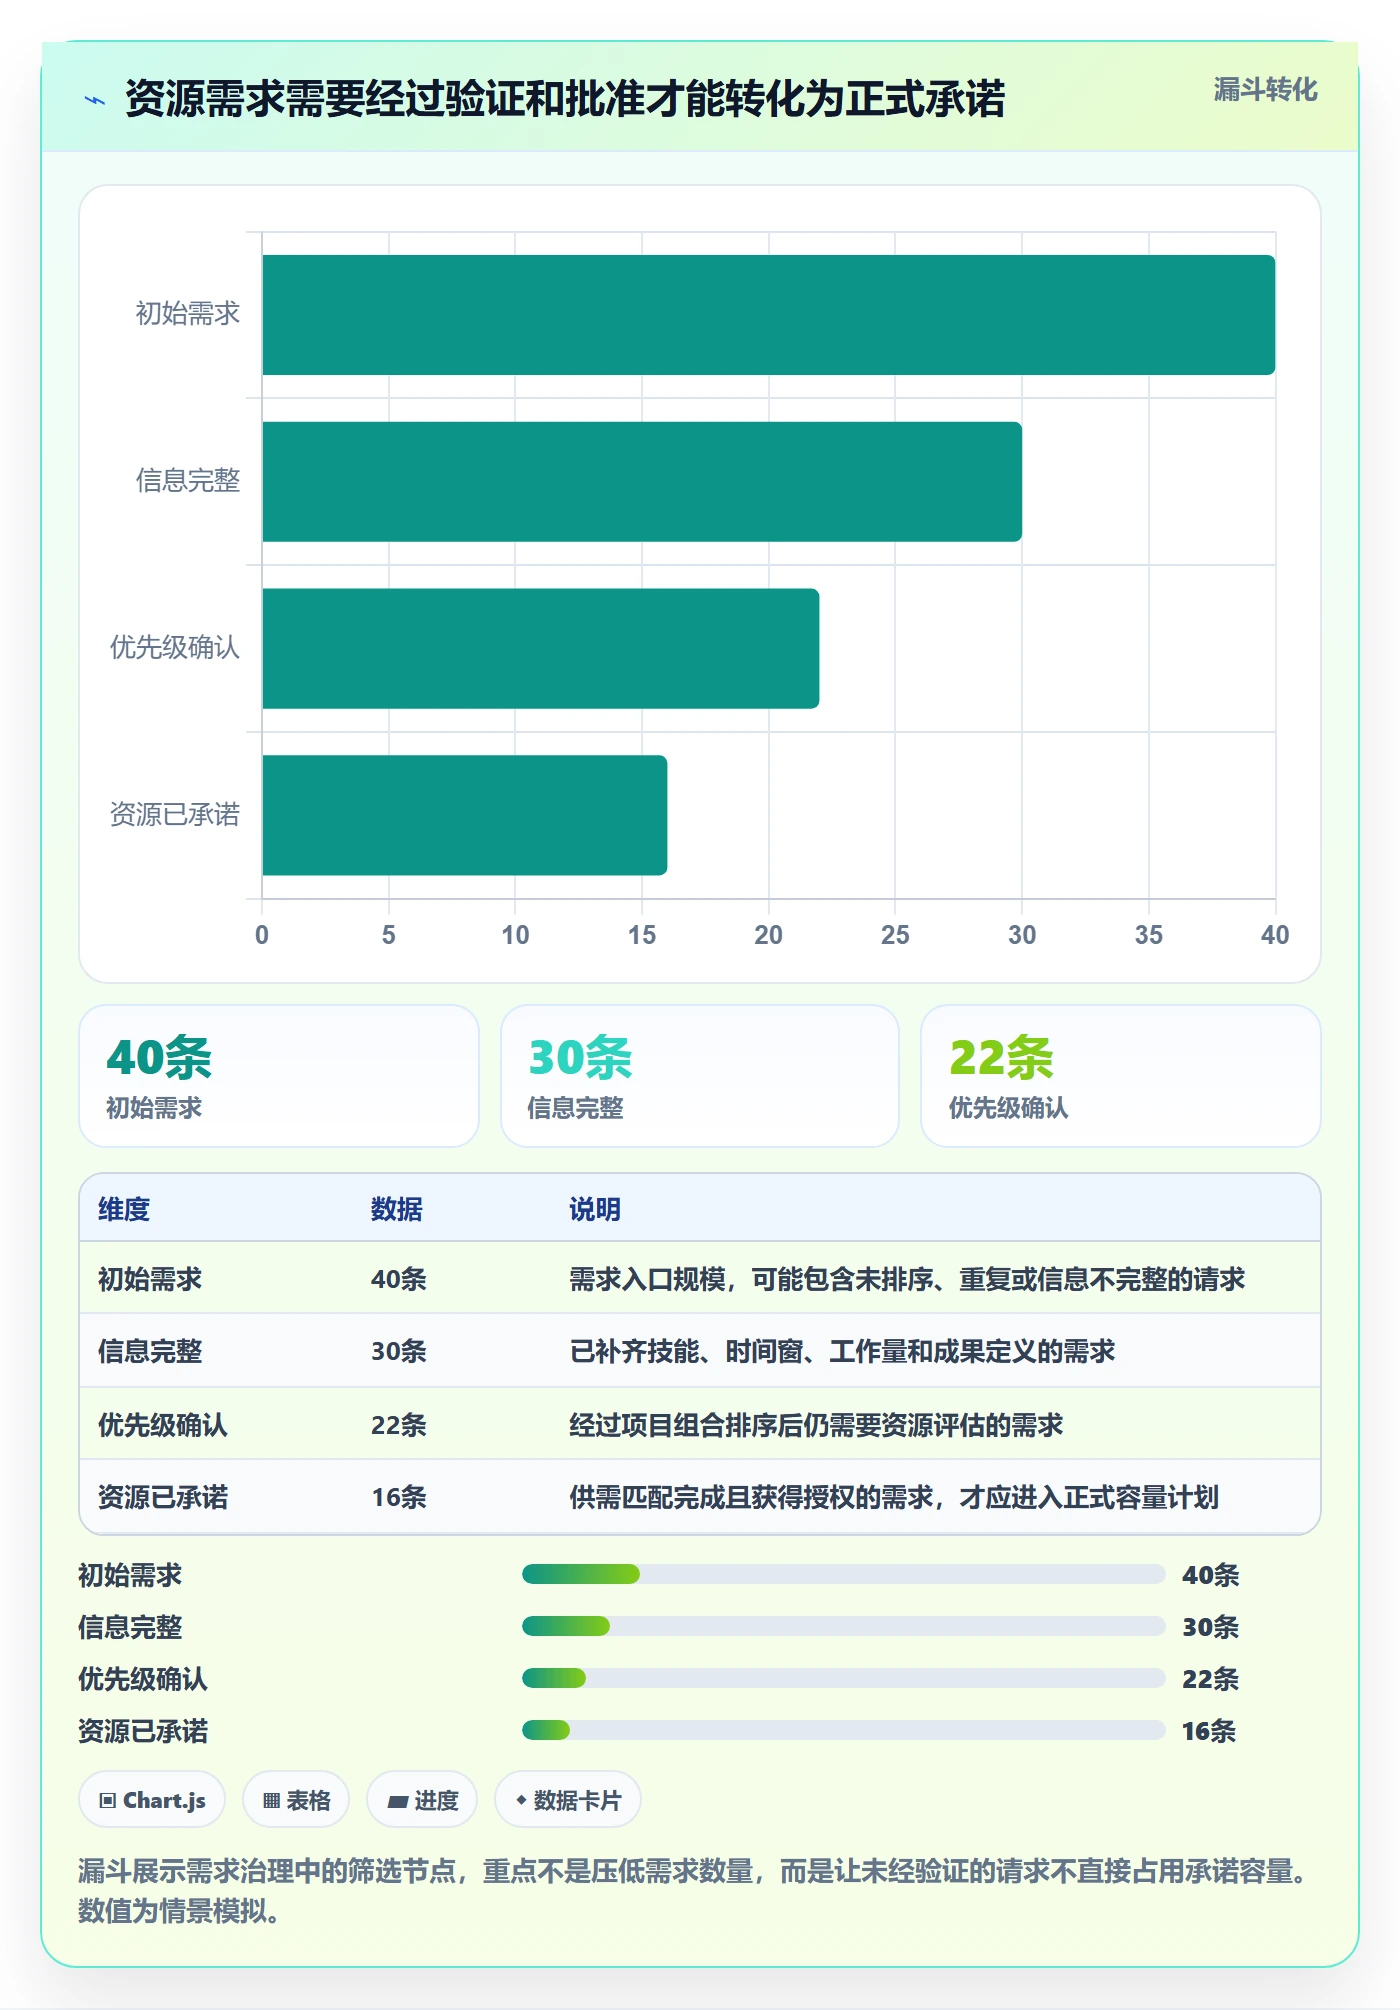Click the 数据 column header
1400x2010 pixels.
point(397,1209)
